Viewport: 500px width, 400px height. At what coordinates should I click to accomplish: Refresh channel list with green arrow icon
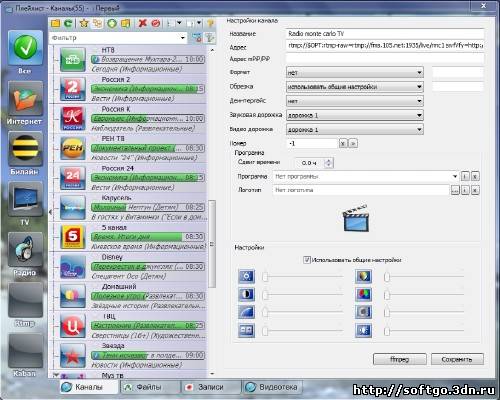pyautogui.click(x=68, y=23)
